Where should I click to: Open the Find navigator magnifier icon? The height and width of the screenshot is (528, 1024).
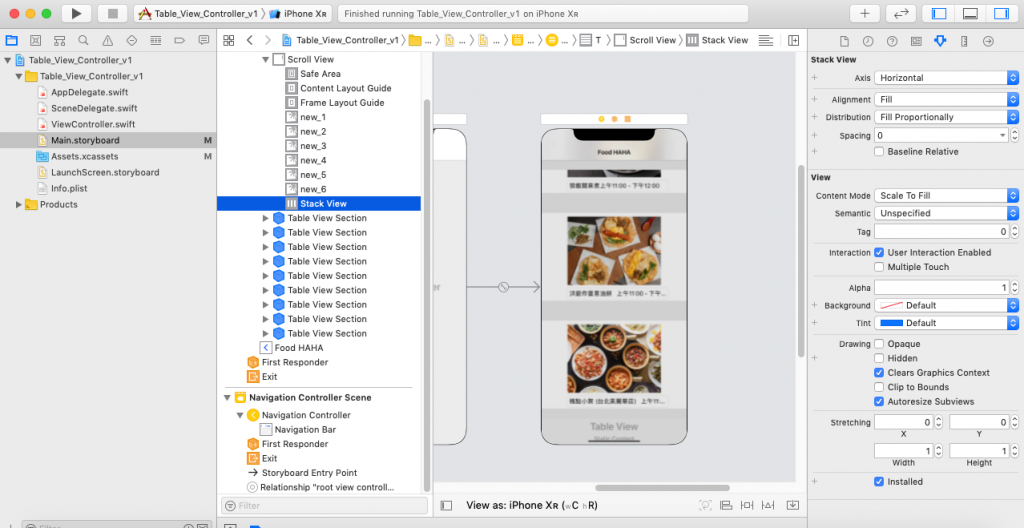click(84, 41)
